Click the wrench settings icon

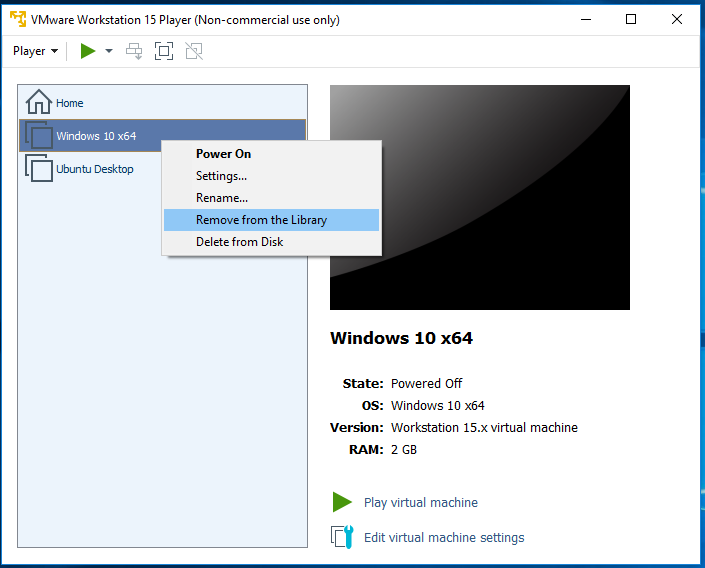pyautogui.click(x=342, y=537)
